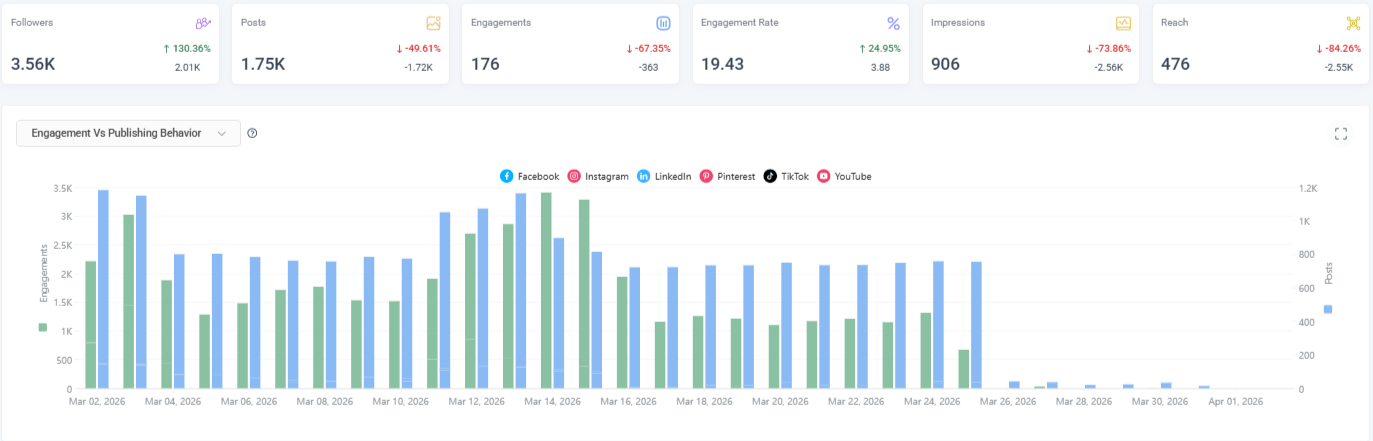Click the Impressions delta -2.56K
This screenshot has height=441, width=1373.
tap(1109, 68)
